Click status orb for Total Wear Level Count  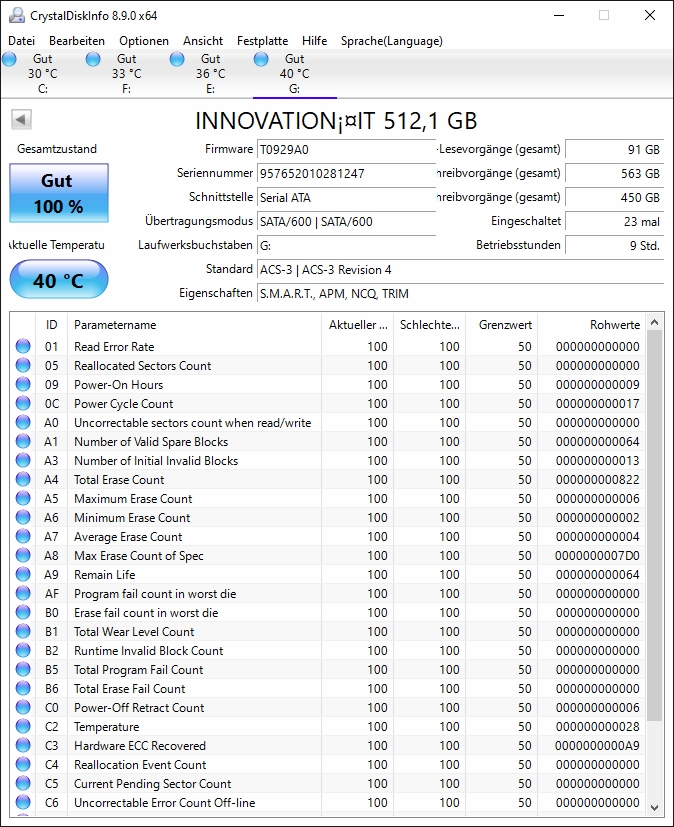coord(23,631)
